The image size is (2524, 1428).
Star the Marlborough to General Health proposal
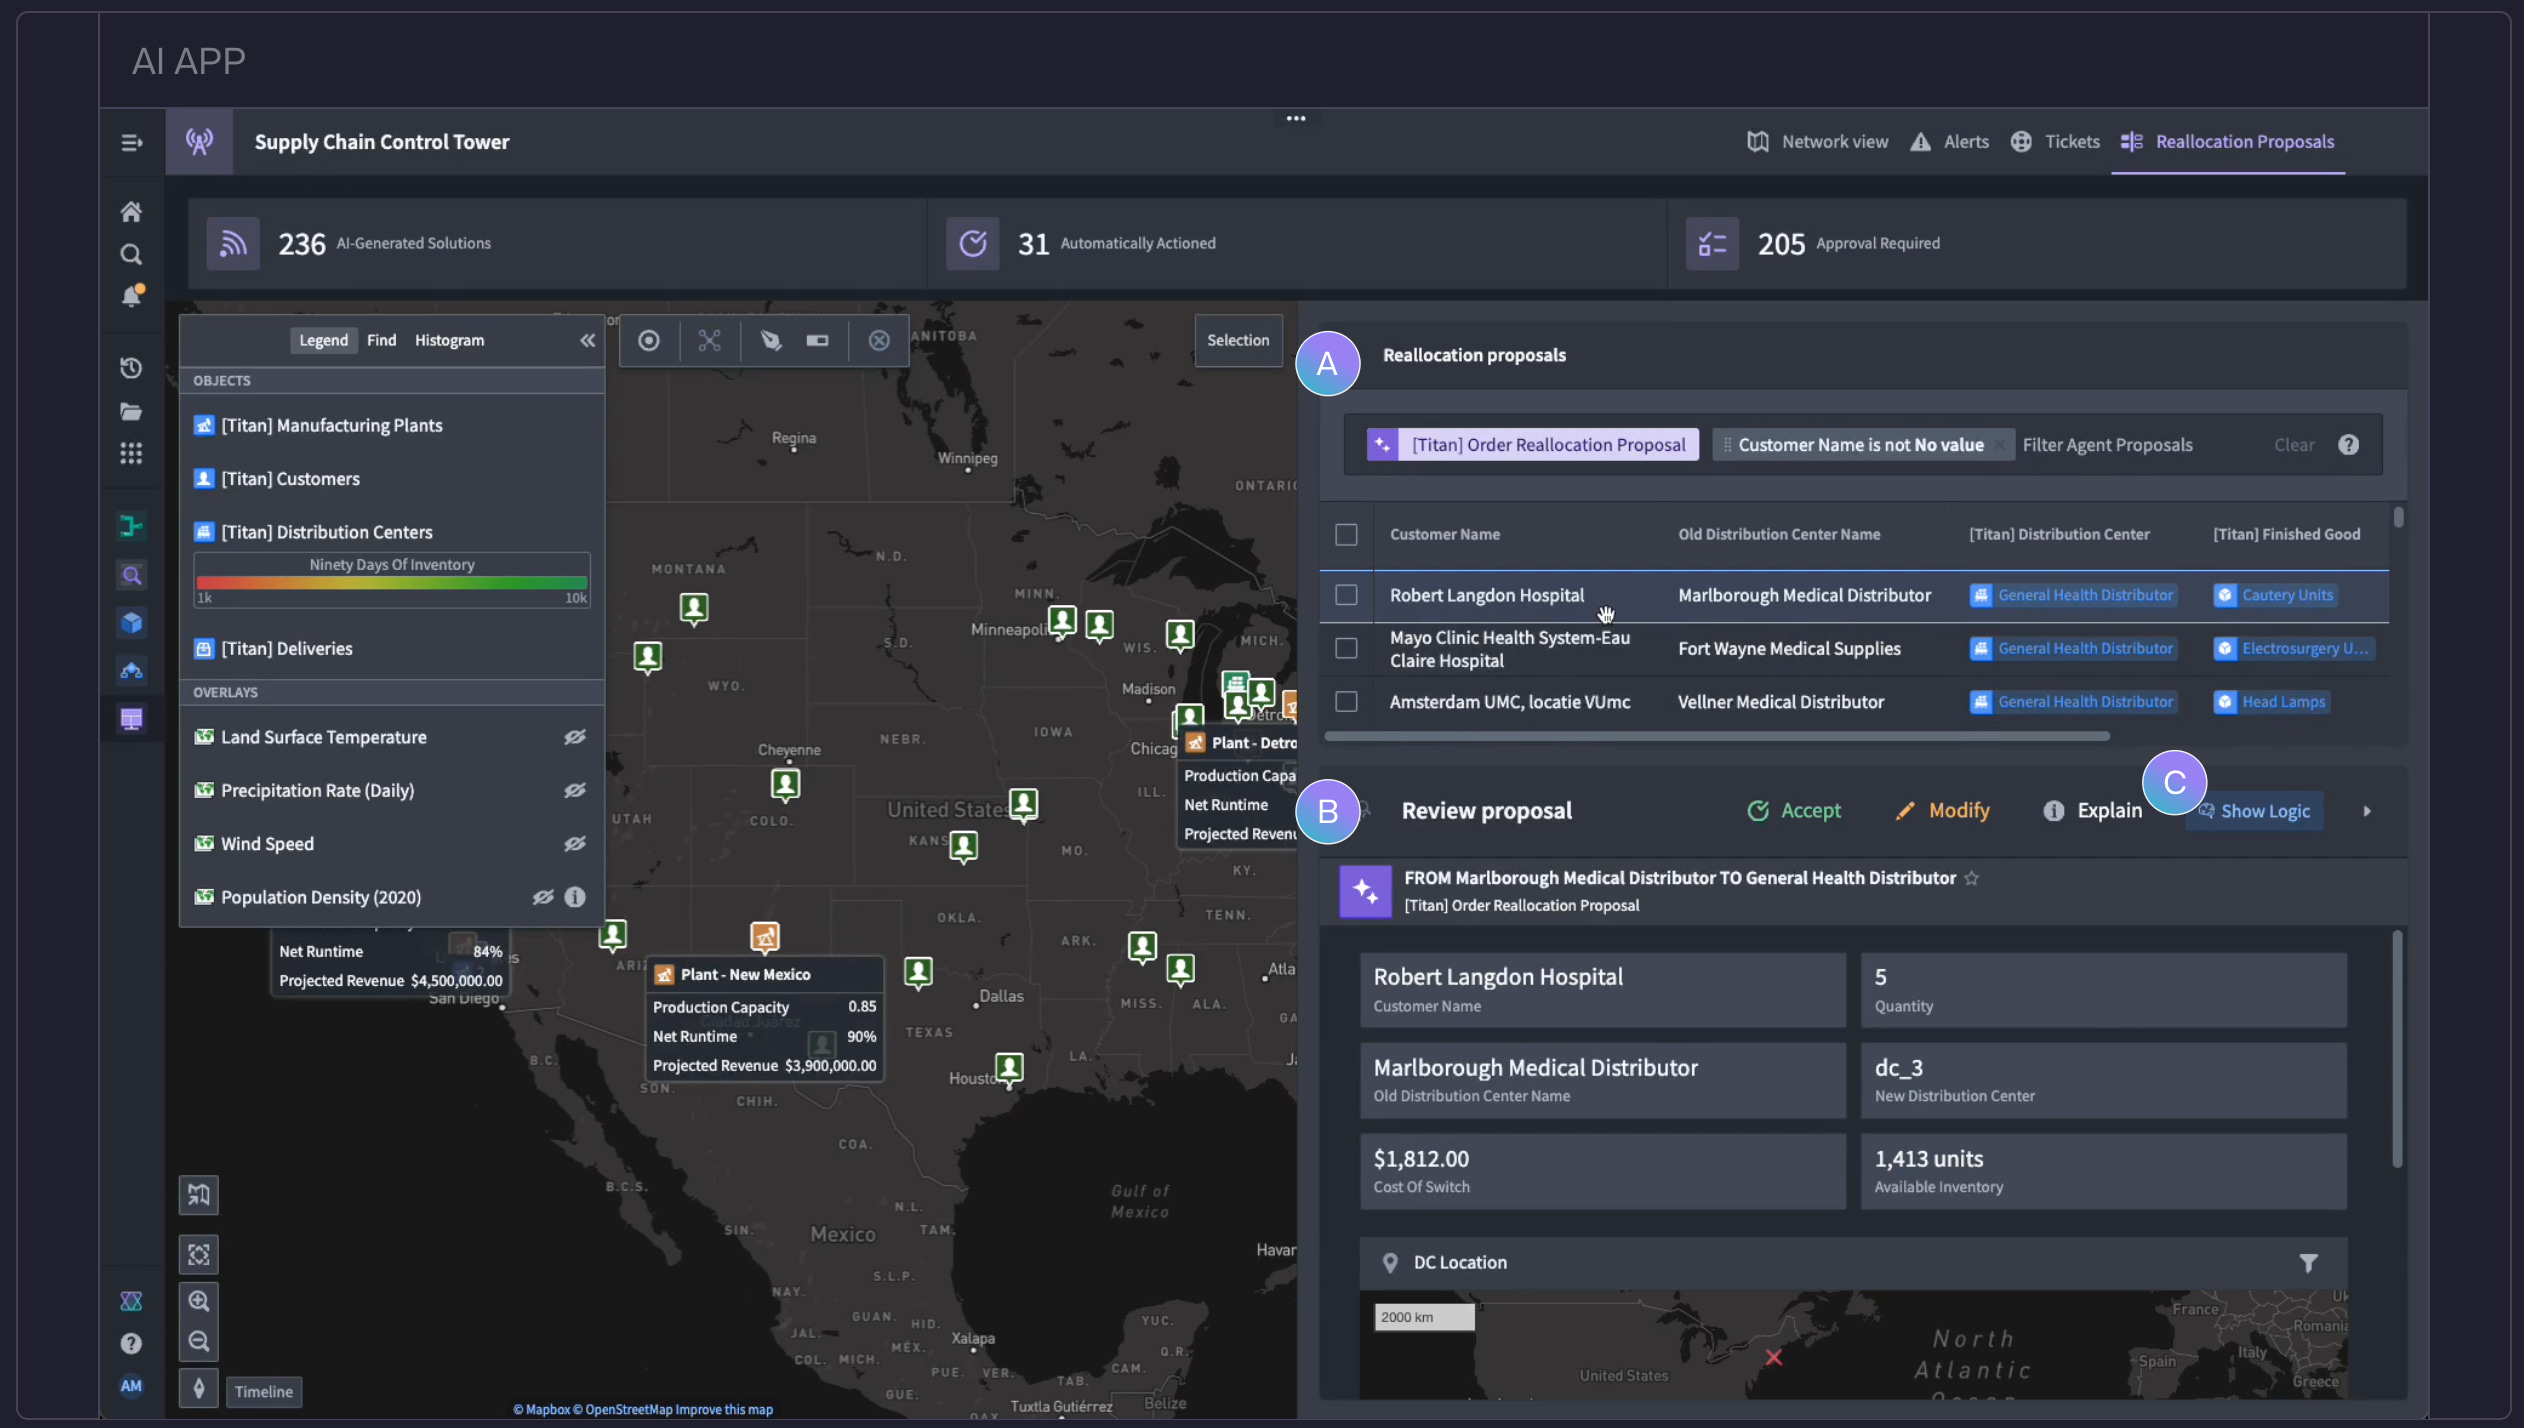1971,878
